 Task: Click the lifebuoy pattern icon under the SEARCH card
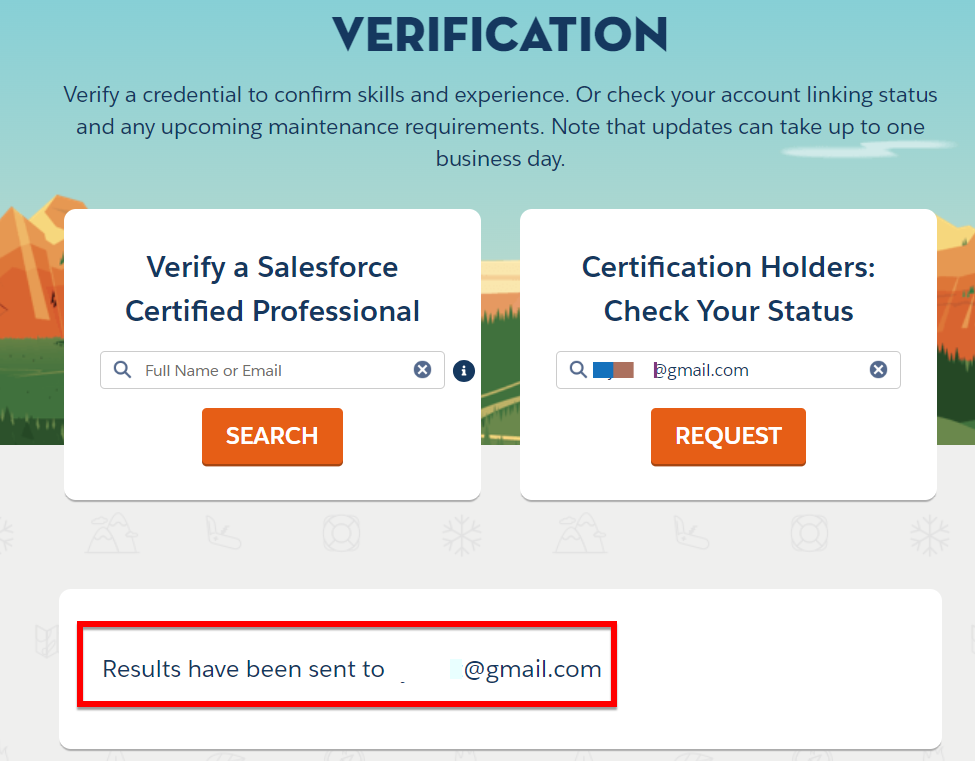[x=341, y=533]
